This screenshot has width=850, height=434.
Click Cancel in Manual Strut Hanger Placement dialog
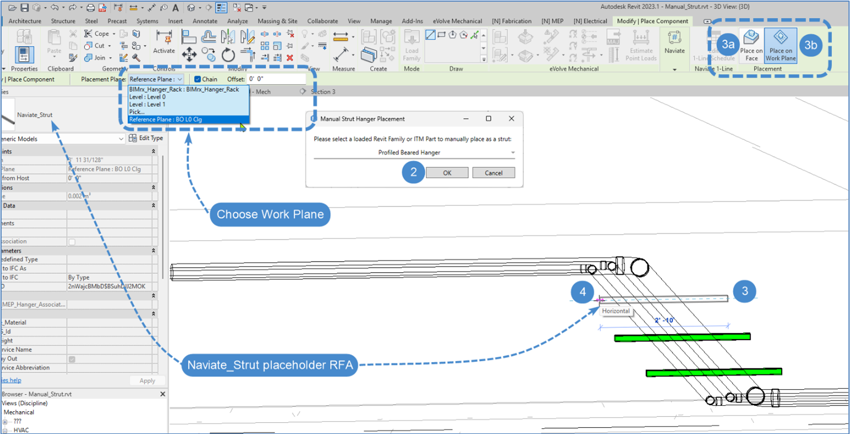pyautogui.click(x=493, y=172)
